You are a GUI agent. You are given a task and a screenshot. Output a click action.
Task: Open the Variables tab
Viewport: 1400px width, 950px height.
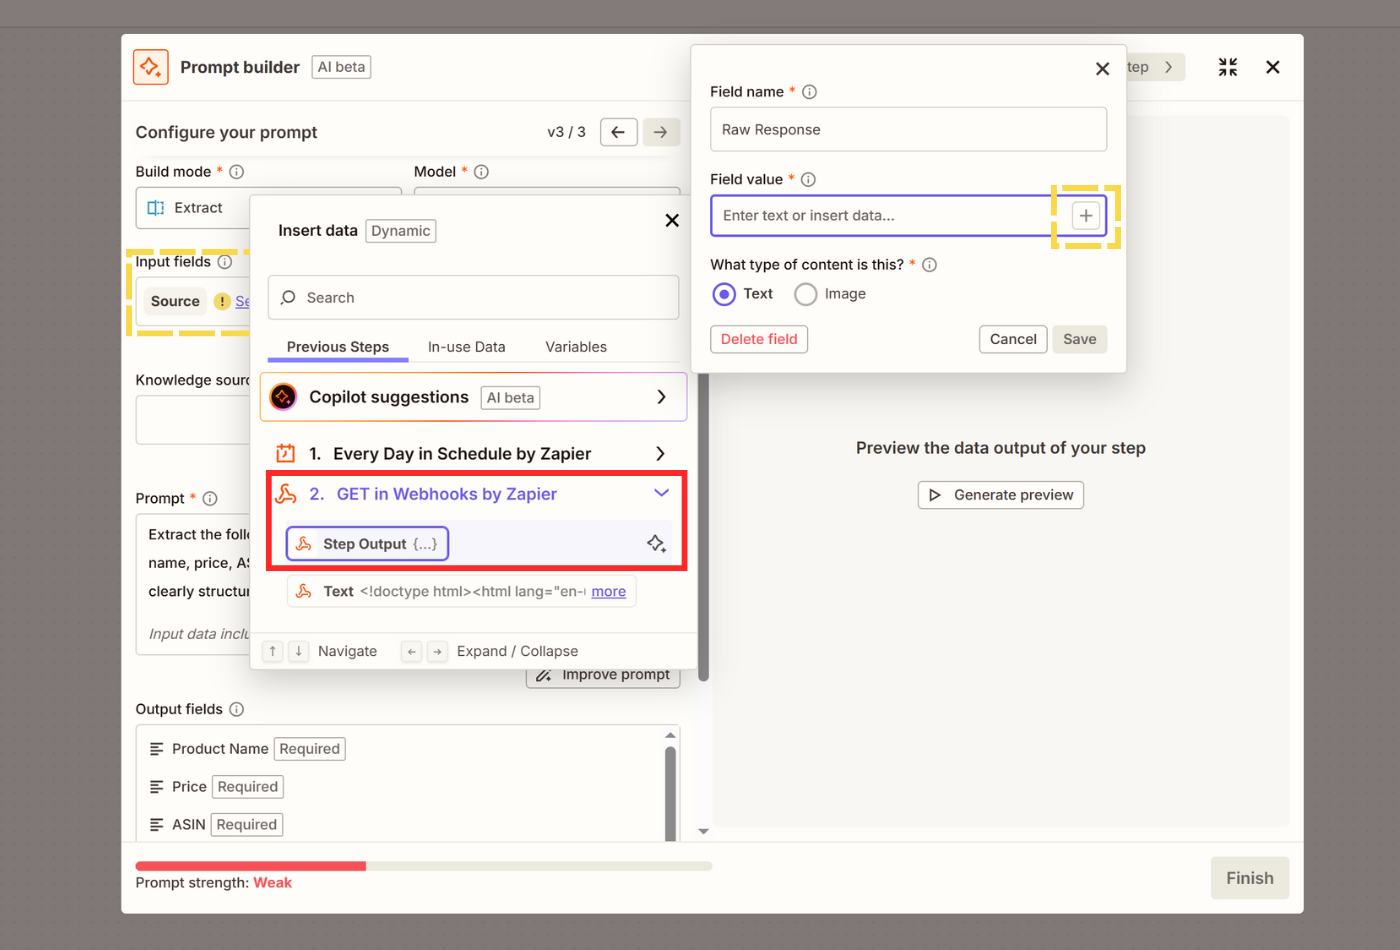click(x=575, y=347)
